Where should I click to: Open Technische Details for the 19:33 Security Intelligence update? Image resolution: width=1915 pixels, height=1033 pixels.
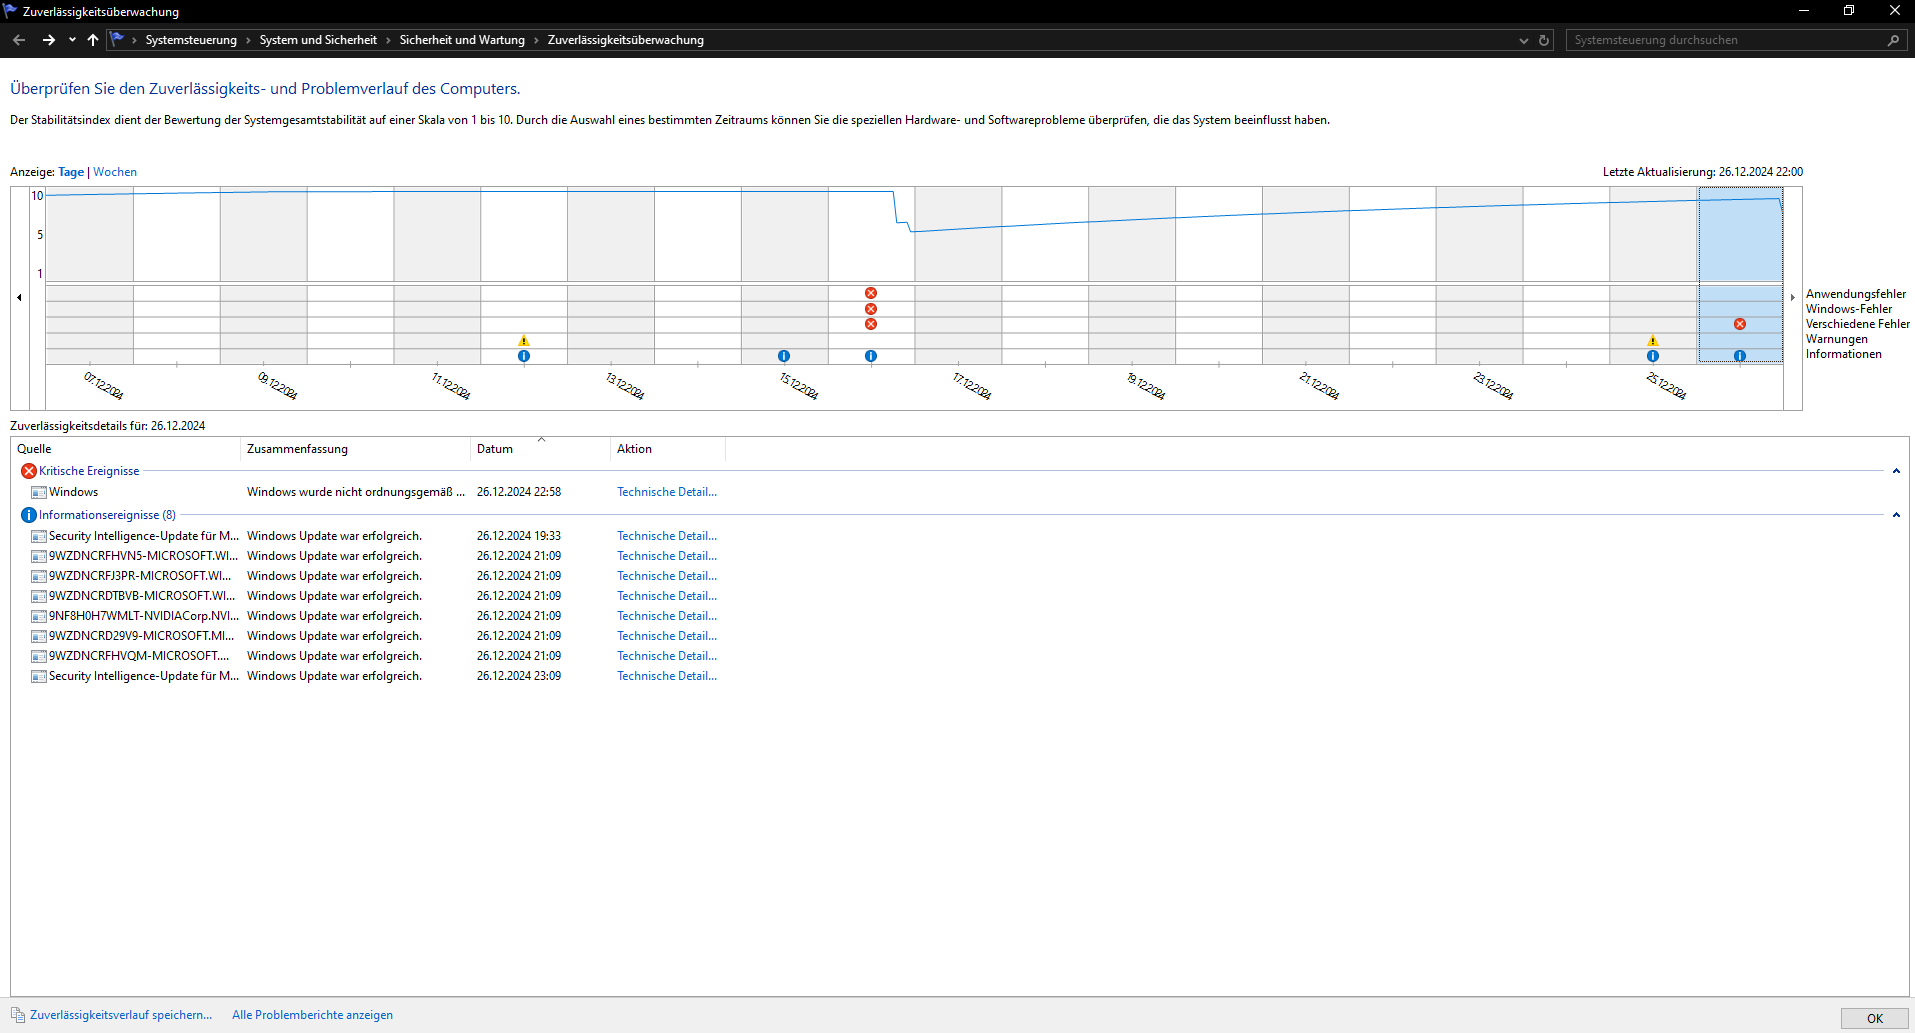tap(667, 536)
